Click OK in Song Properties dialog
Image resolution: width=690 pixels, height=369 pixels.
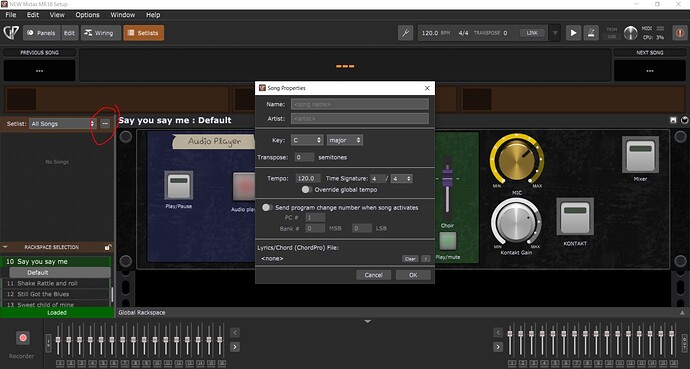point(413,275)
